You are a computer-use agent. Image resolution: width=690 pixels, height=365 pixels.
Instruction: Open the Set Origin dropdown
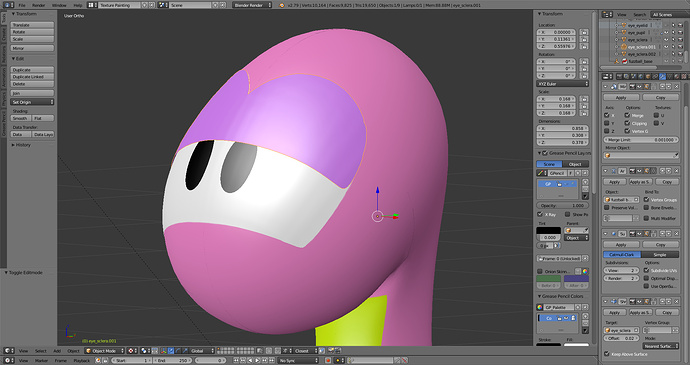click(x=33, y=102)
